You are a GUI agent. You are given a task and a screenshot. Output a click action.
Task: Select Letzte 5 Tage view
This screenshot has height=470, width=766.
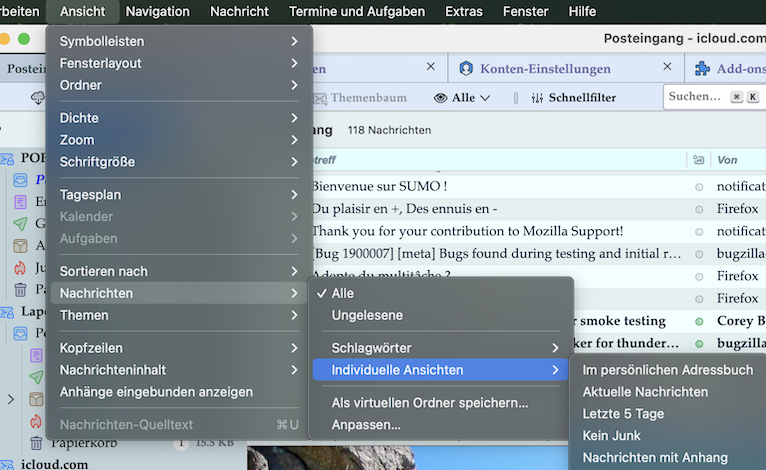(623, 414)
